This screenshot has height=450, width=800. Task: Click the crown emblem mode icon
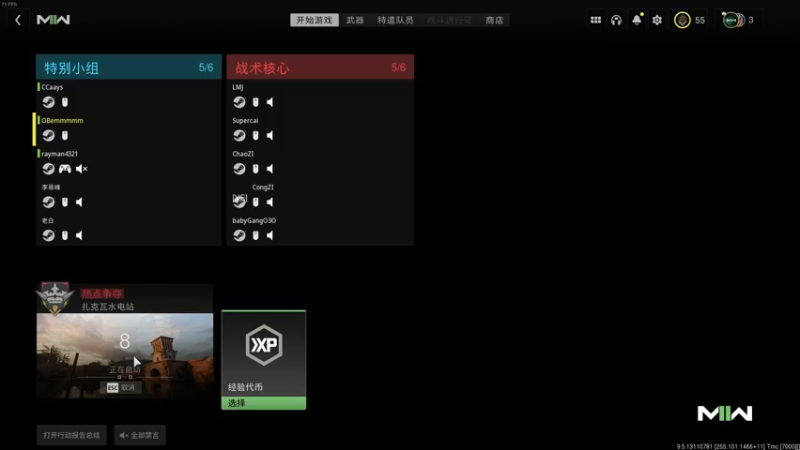[x=55, y=297]
